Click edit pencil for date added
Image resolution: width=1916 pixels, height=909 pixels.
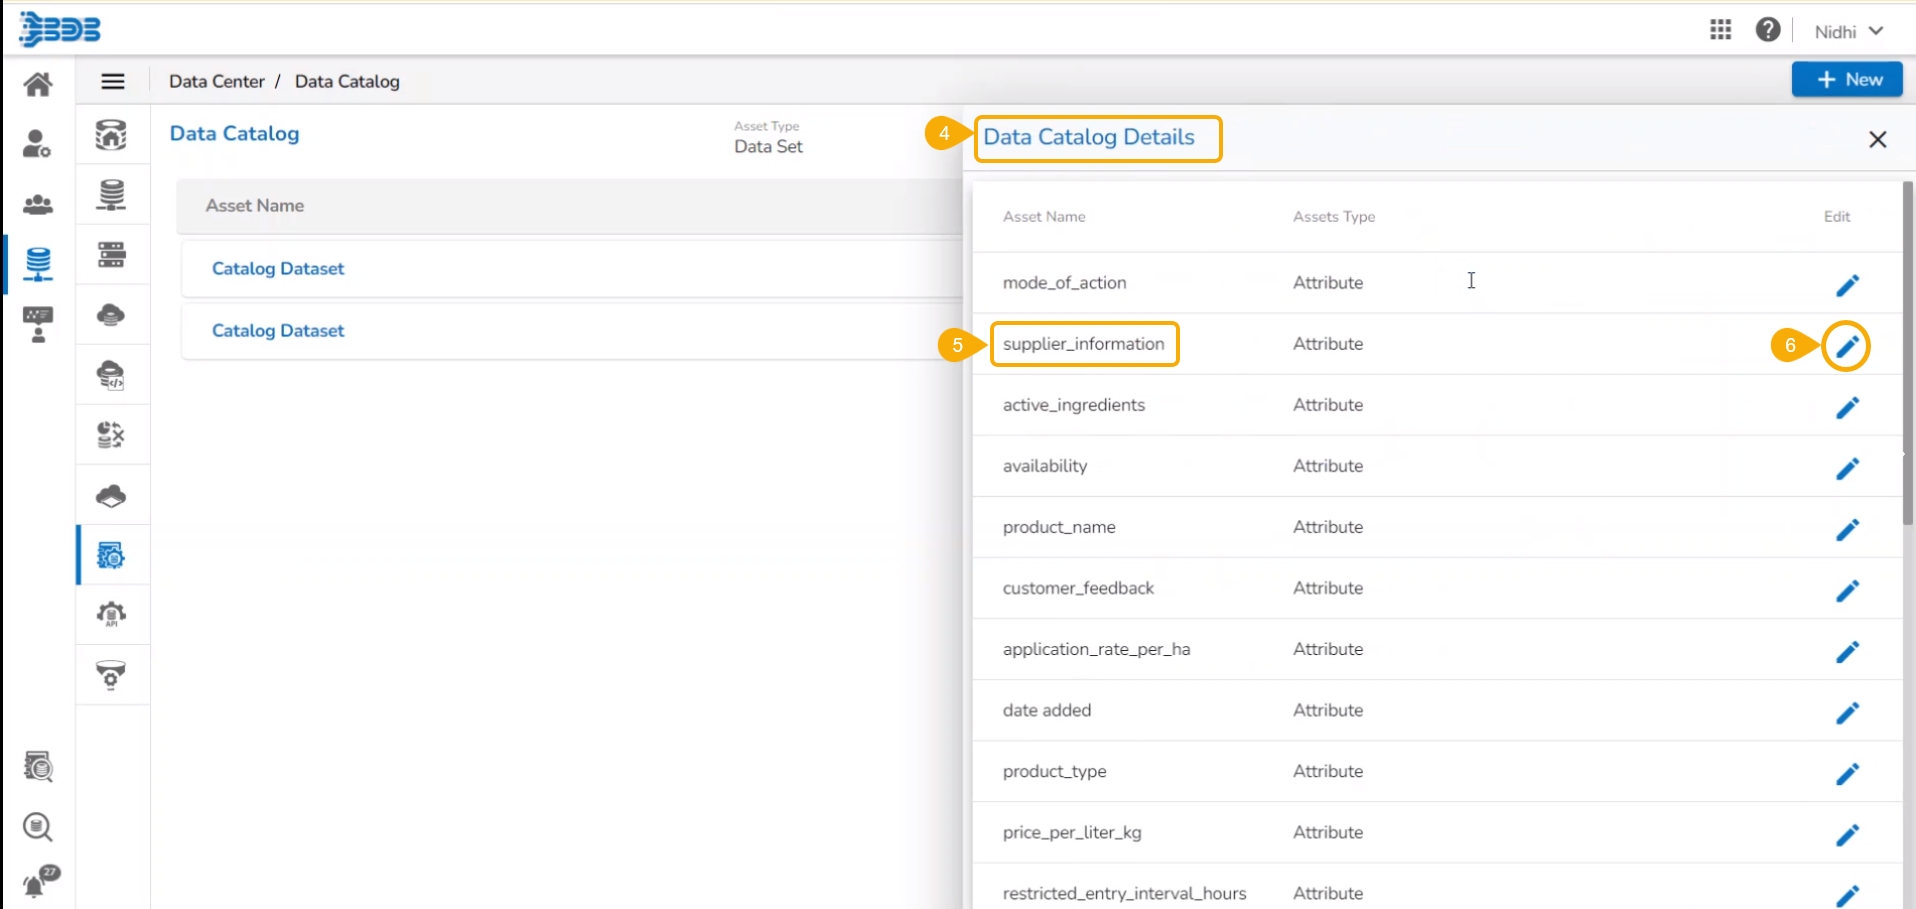(1846, 712)
